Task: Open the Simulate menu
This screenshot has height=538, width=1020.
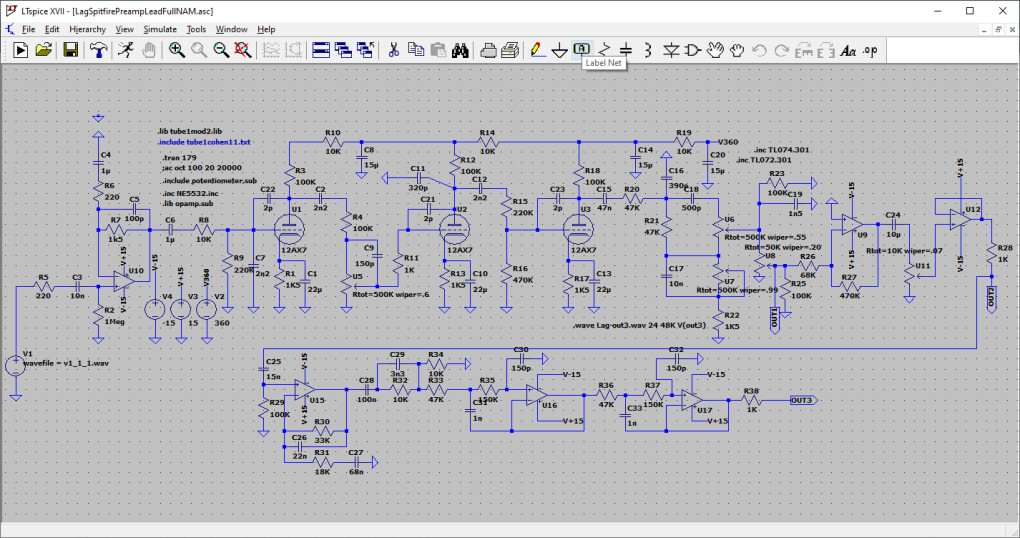Action: point(160,29)
